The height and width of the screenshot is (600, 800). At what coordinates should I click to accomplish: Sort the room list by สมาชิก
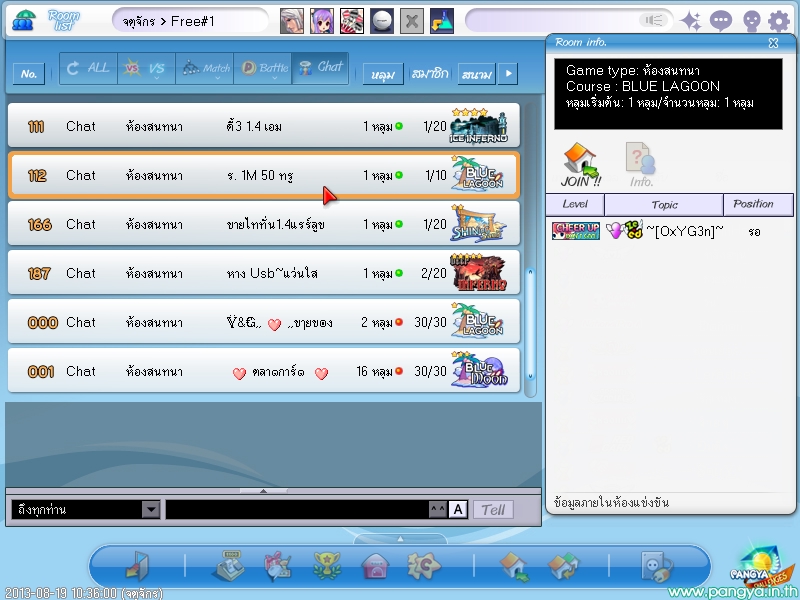pyautogui.click(x=430, y=74)
